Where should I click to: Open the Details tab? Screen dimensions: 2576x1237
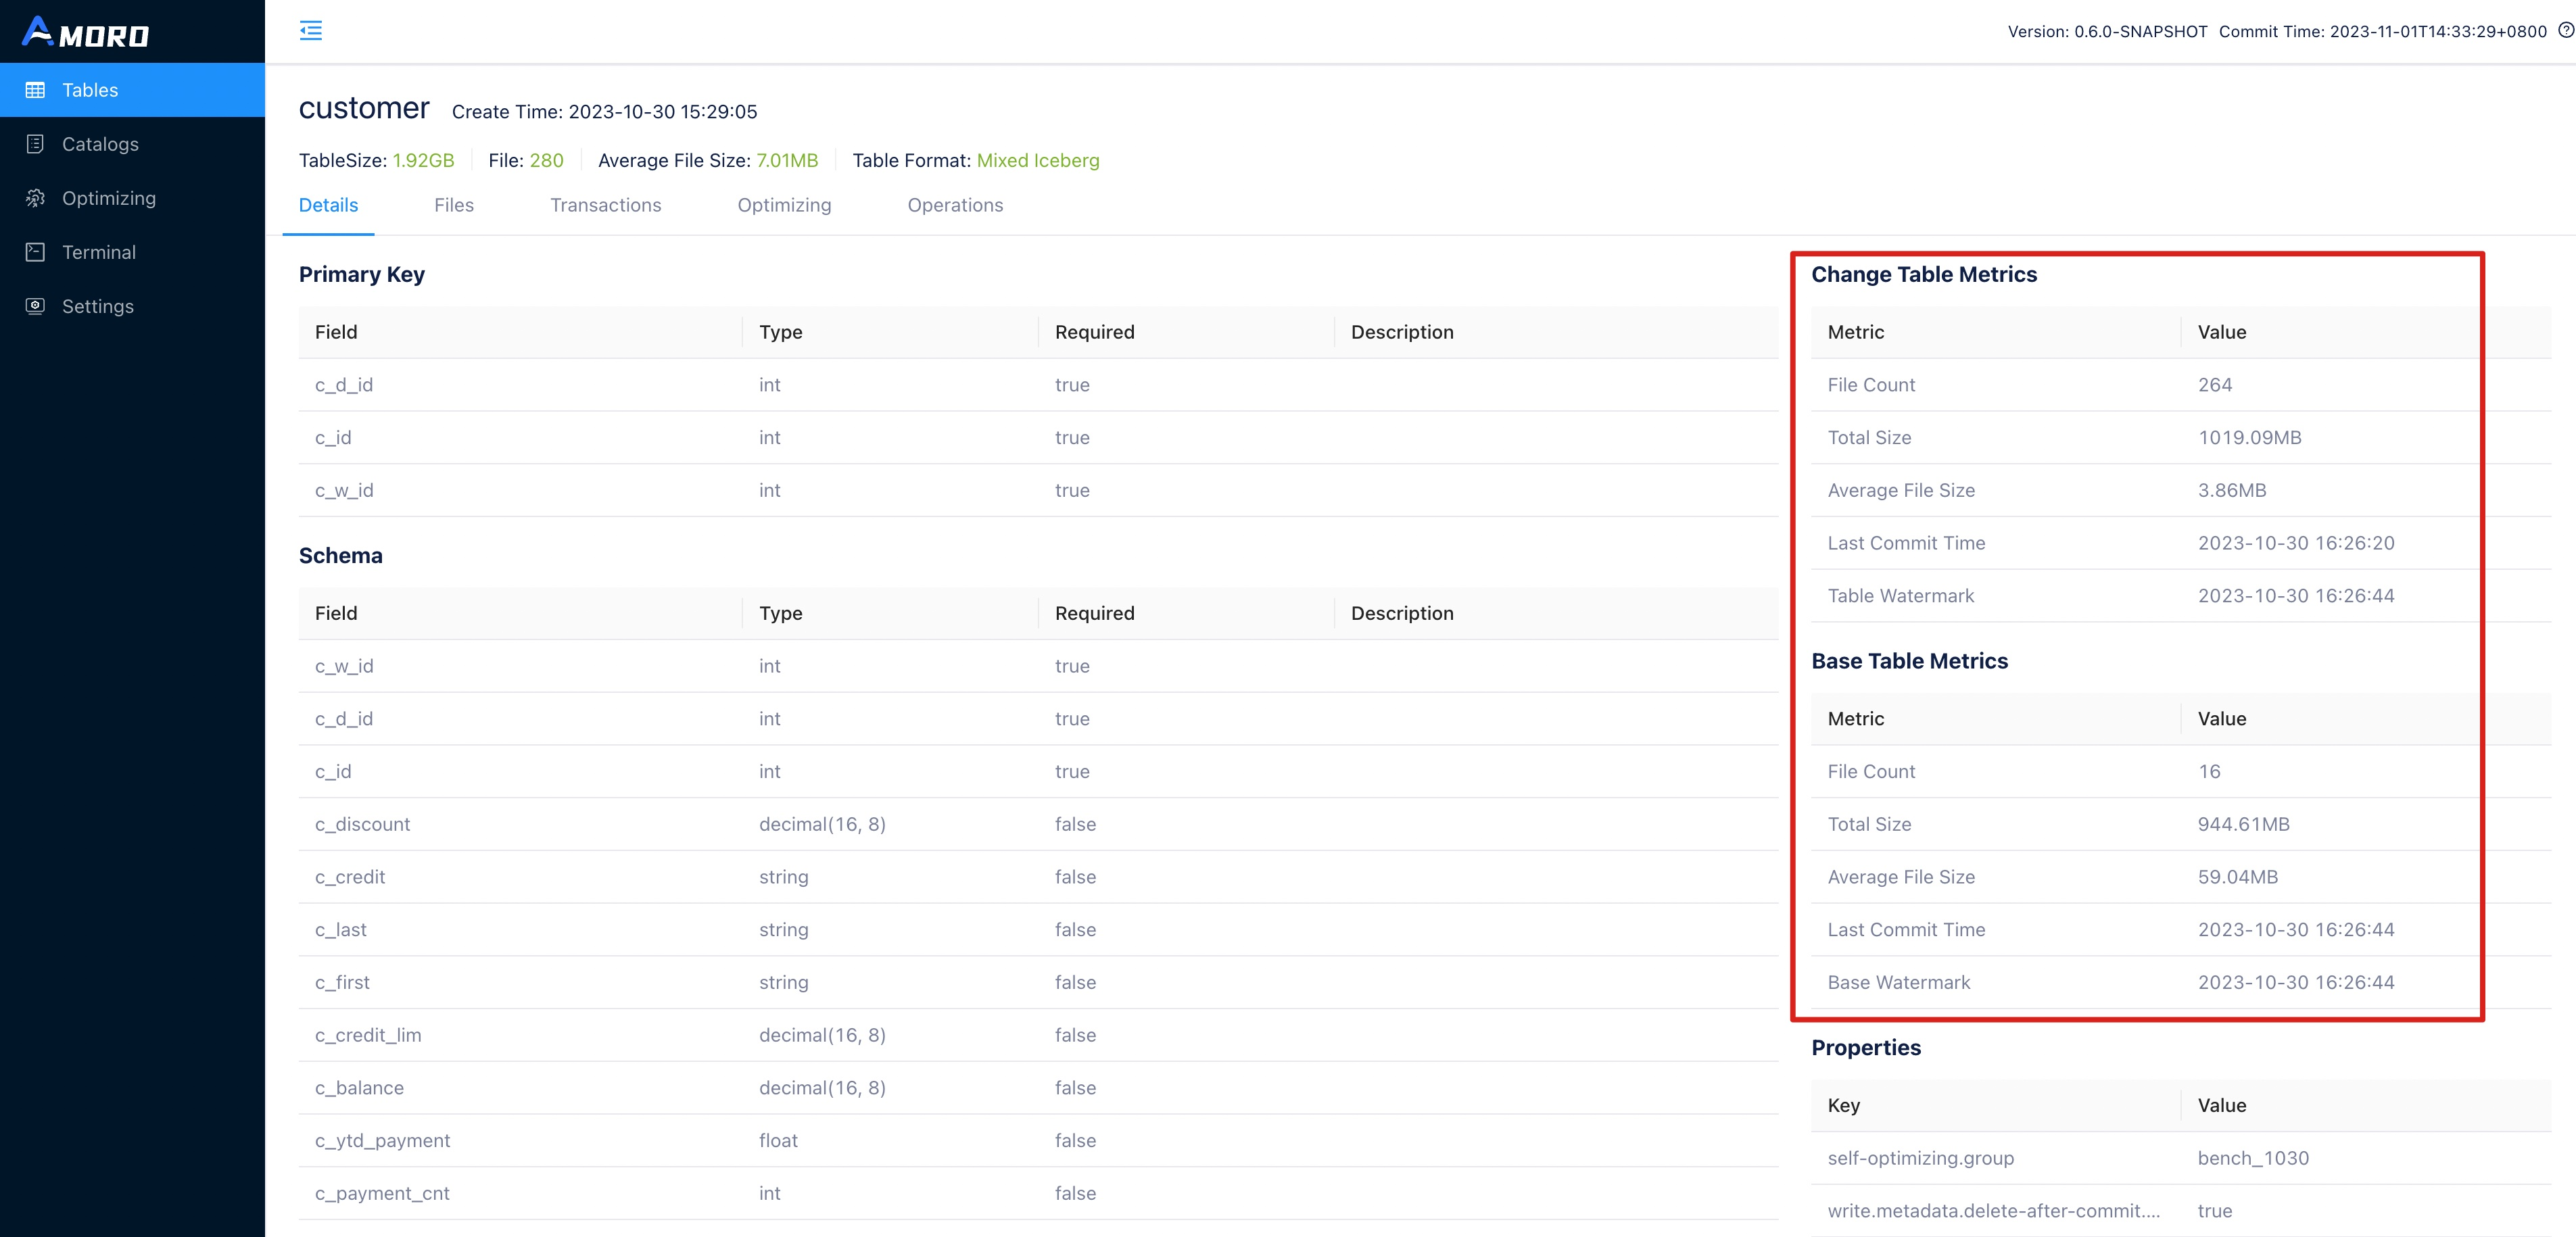[x=328, y=205]
